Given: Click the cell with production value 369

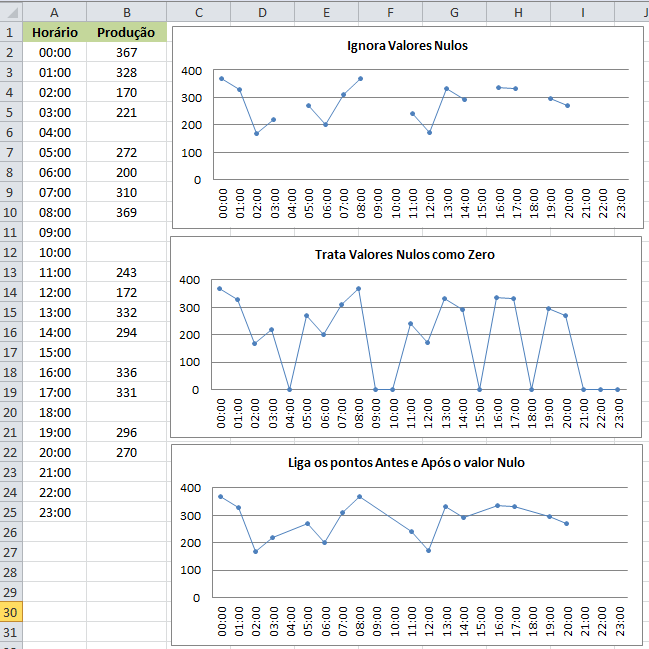Looking at the screenshot, I should click(x=126, y=212).
